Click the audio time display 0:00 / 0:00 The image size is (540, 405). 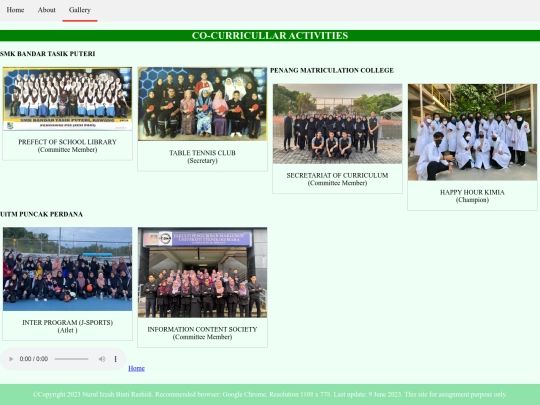tap(34, 359)
